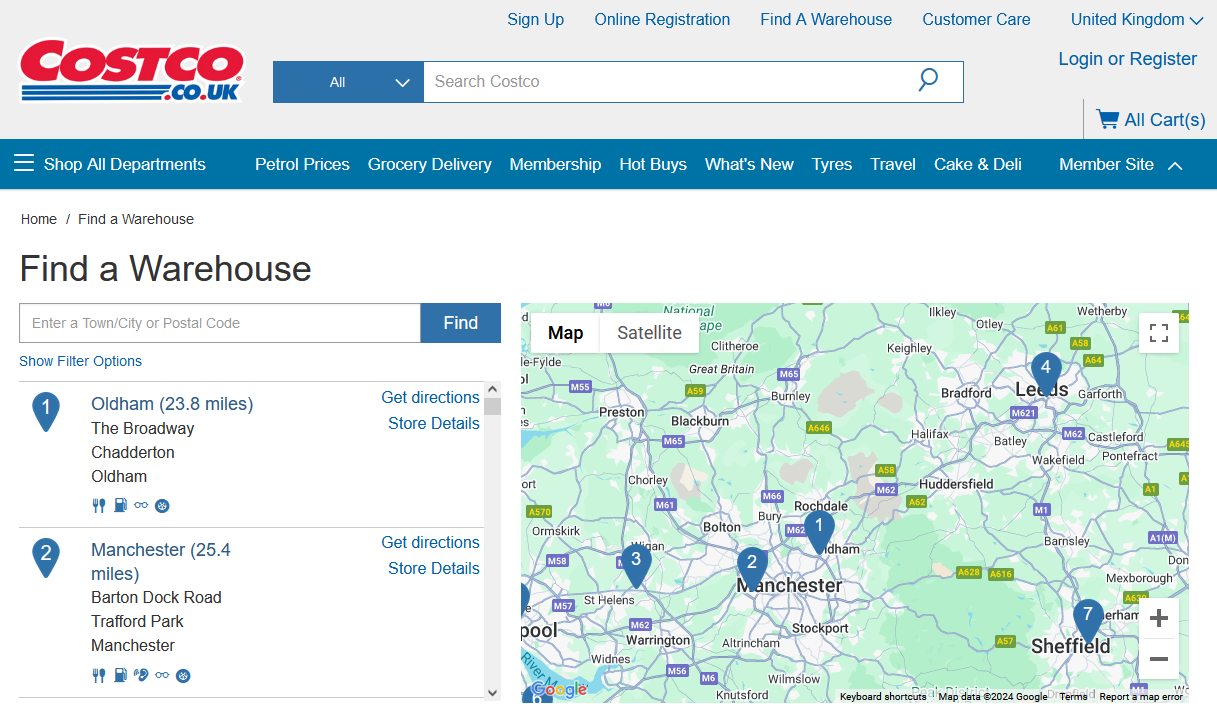Collapse the Member Site menu with its chevron
Image resolution: width=1217 pixels, height=704 pixels.
1175,164
